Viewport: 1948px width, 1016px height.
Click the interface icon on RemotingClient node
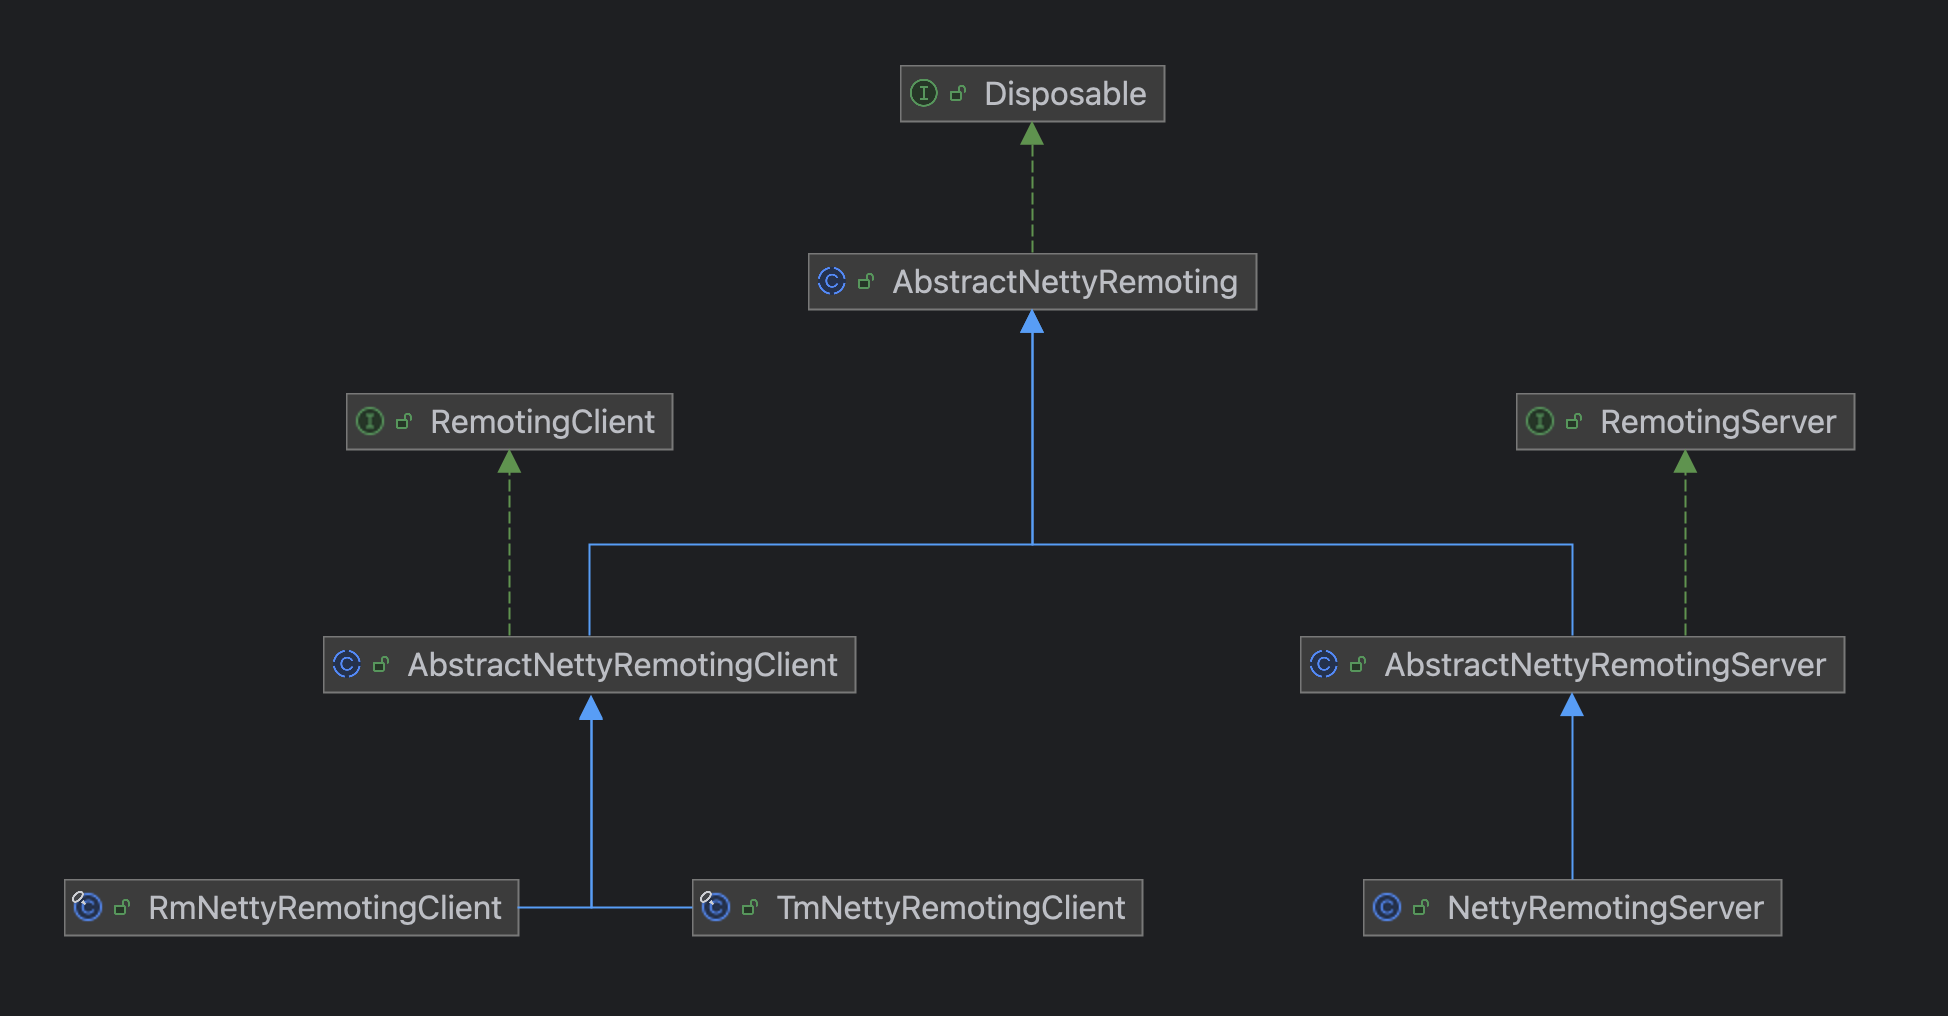point(370,422)
